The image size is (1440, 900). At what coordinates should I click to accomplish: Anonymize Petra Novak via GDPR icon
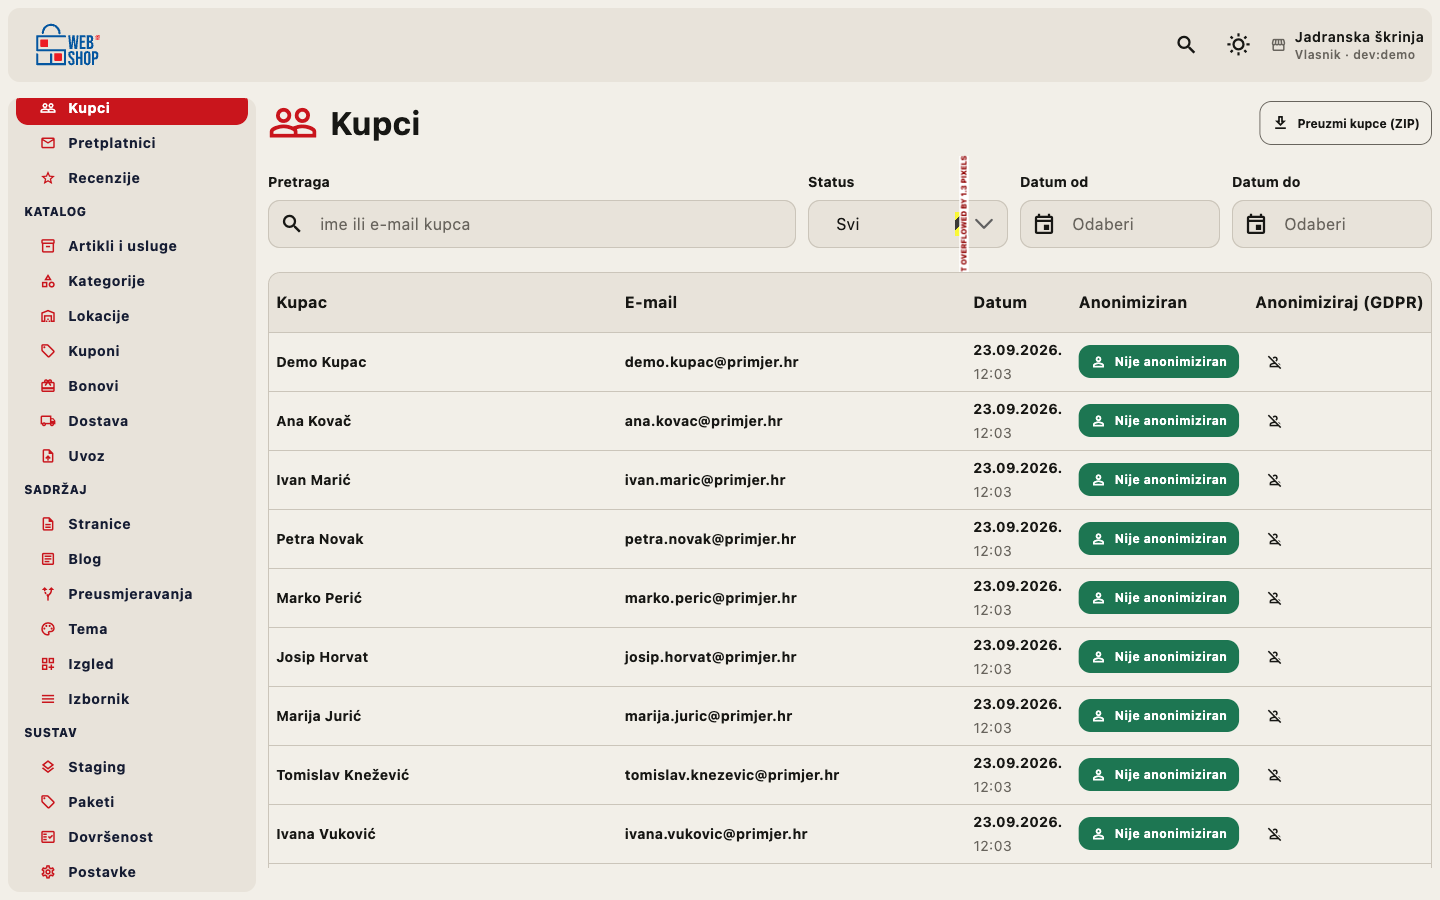click(1274, 539)
